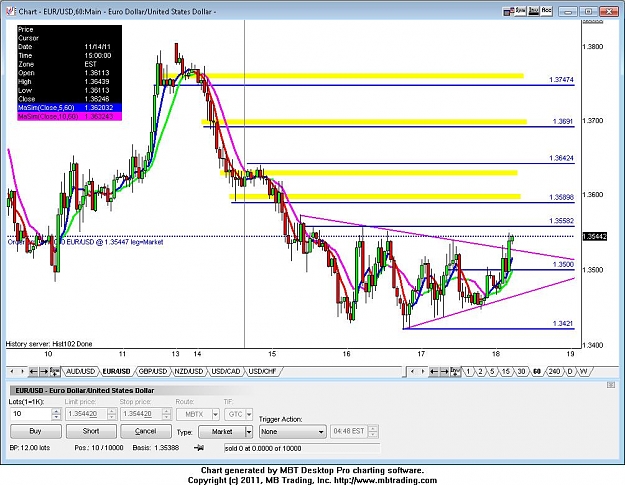
Task: Select the 15 minute interval tab
Action: click(x=506, y=371)
